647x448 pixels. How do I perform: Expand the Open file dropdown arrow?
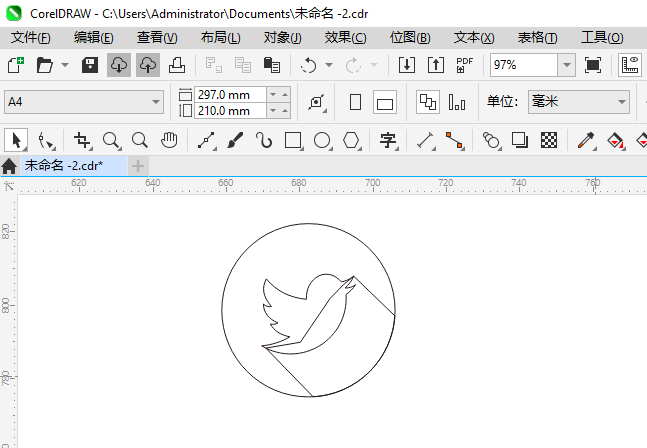click(x=65, y=65)
